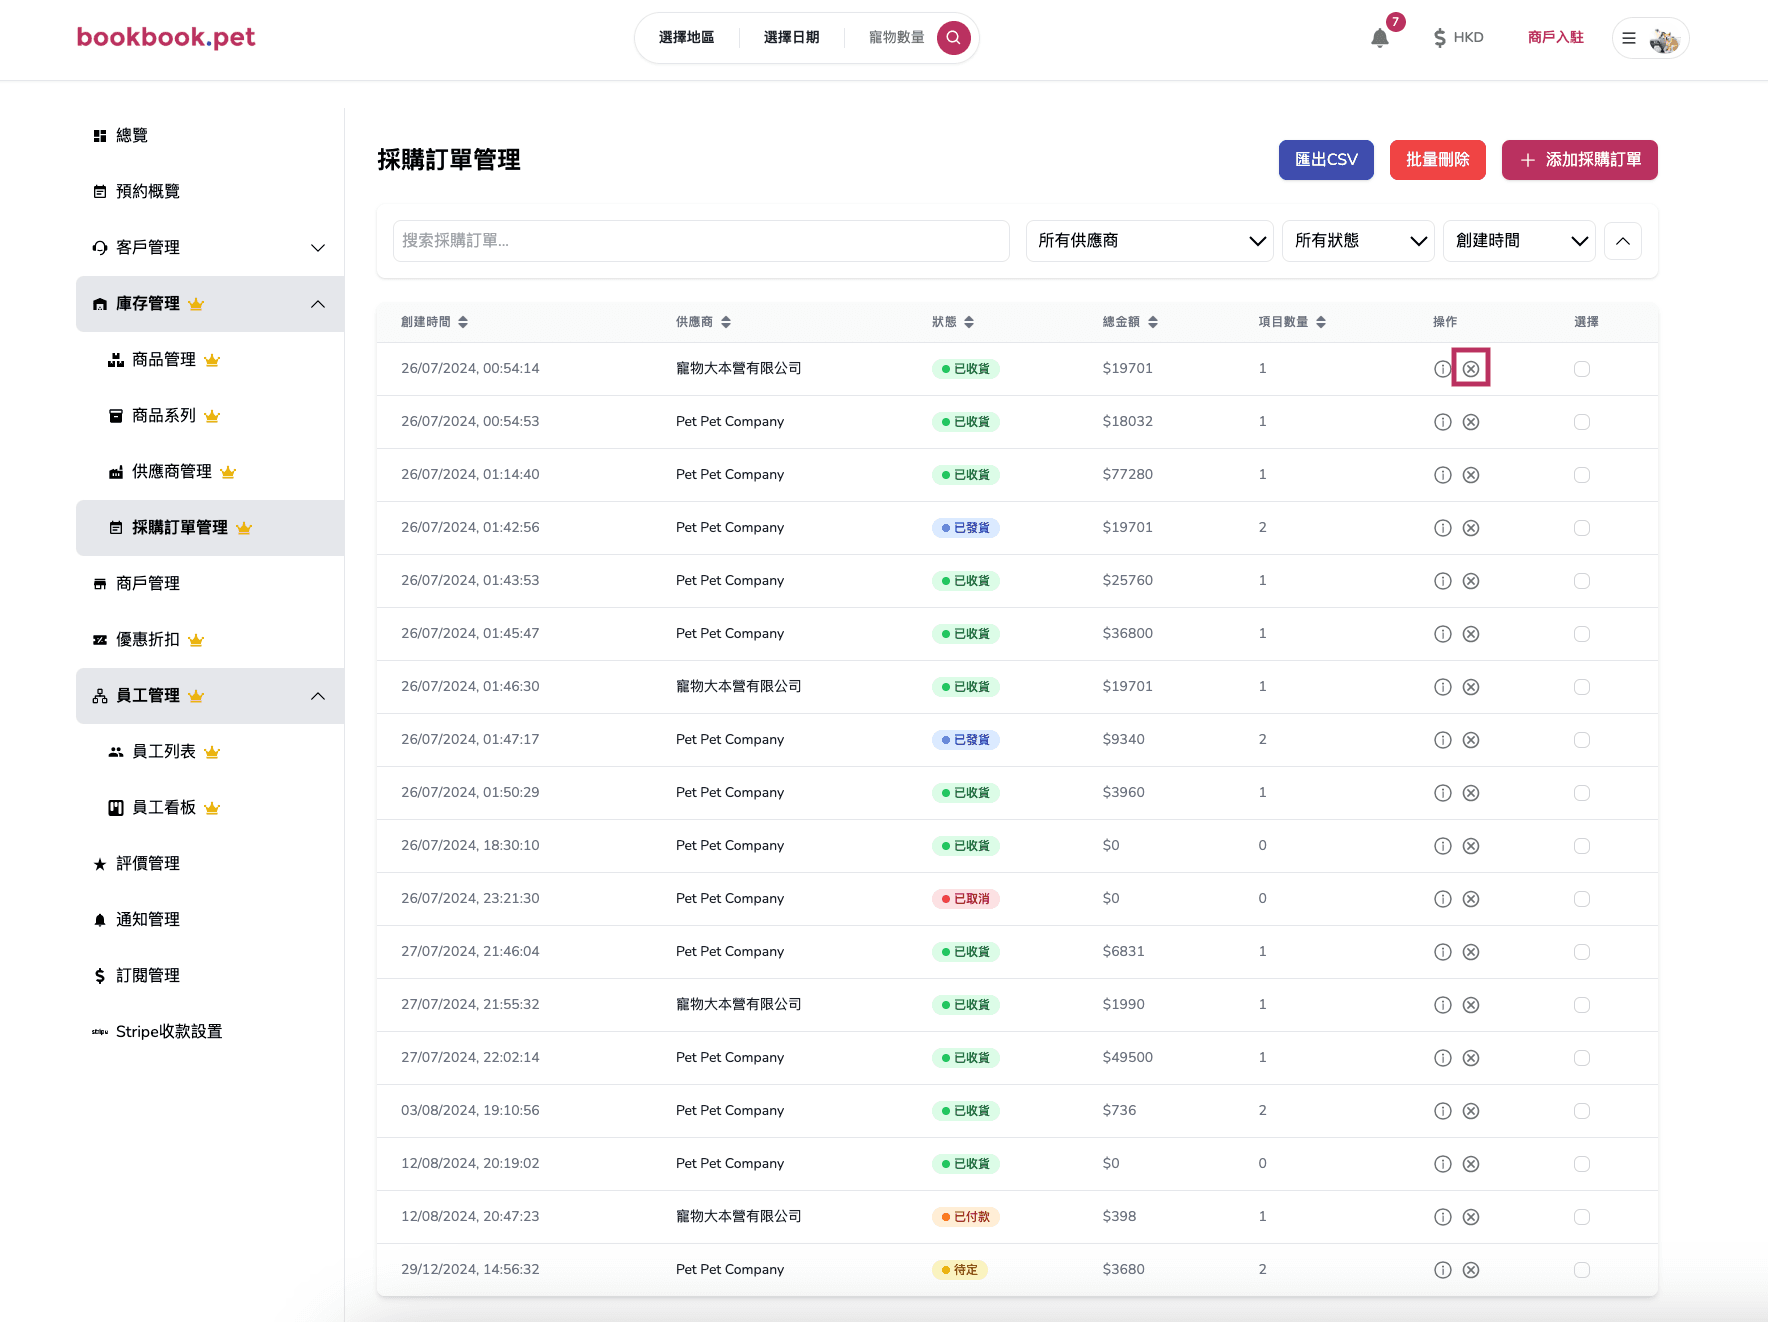Sort by 項目數量 column arrows
Viewport: 1768px width, 1322px height.
pos(1321,322)
